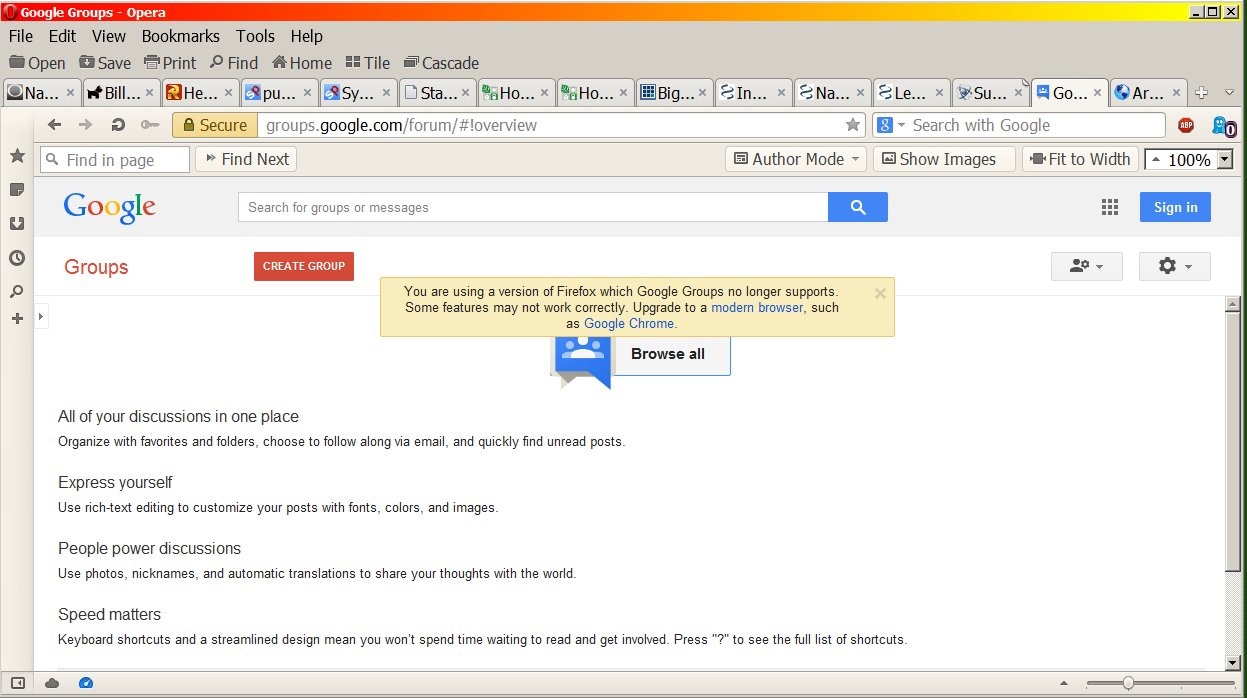This screenshot has width=1247, height=698.
Task: Toggle Fit to Width
Action: 1080,159
